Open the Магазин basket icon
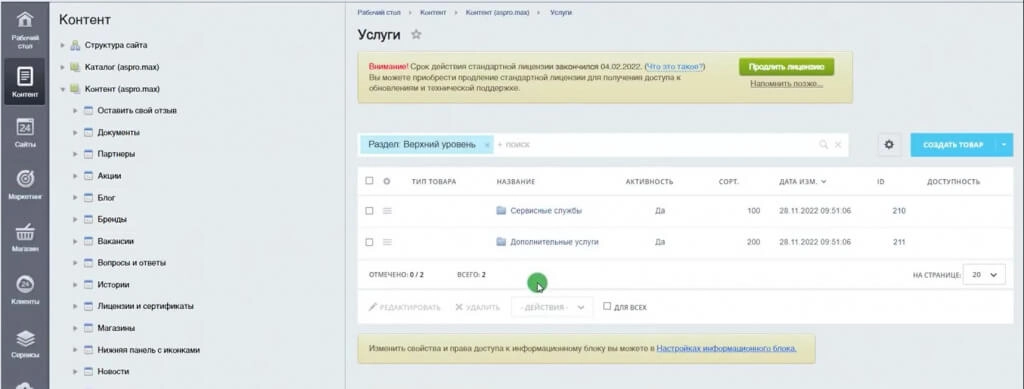This screenshot has width=1024, height=389. [25, 232]
